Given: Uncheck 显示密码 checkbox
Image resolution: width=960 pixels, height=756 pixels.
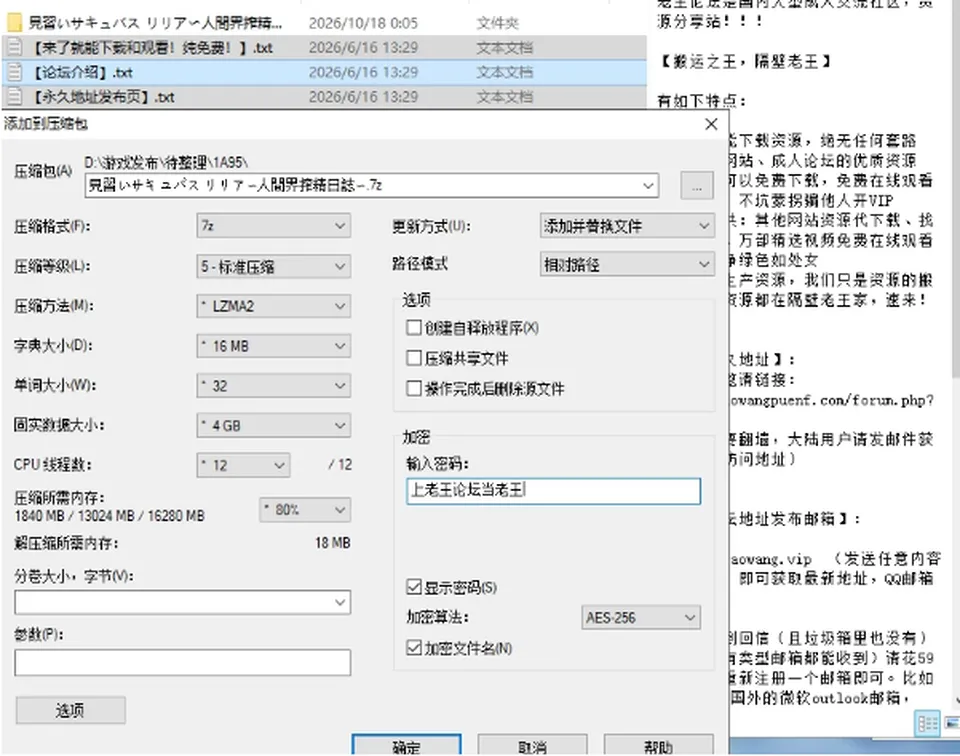Looking at the screenshot, I should point(414,588).
